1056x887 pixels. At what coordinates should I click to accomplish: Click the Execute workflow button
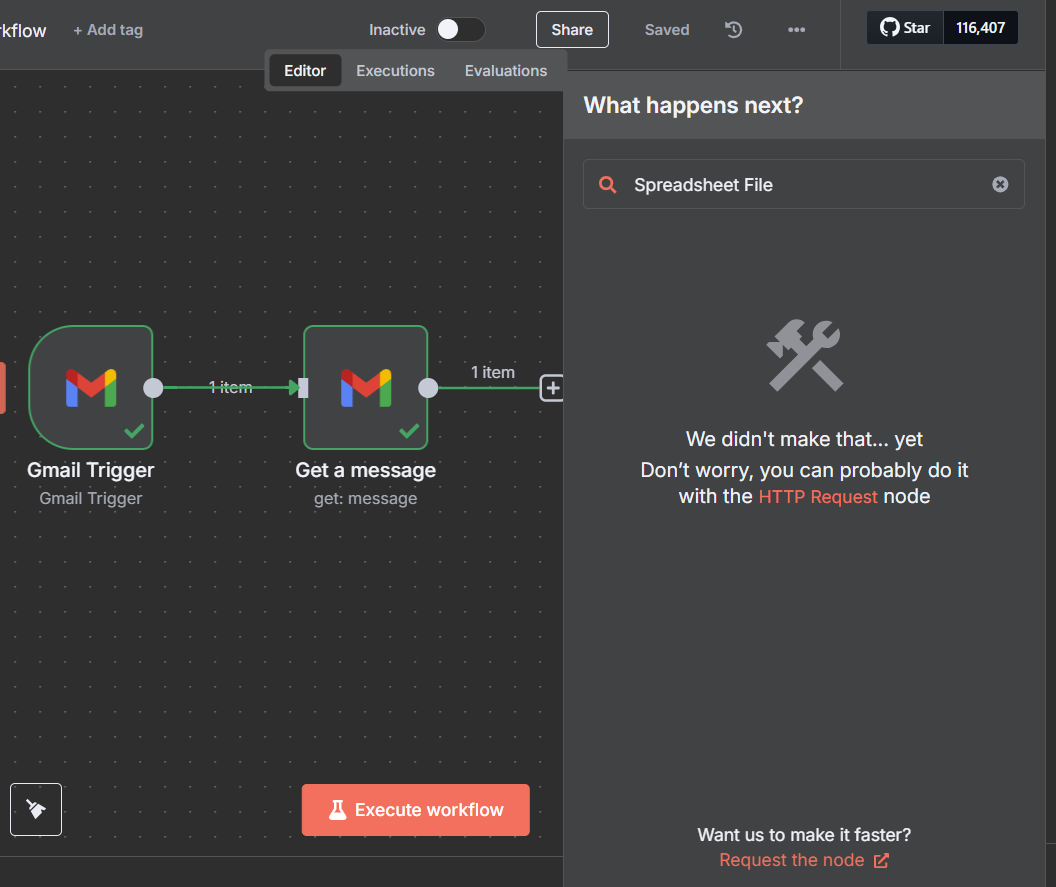416,810
